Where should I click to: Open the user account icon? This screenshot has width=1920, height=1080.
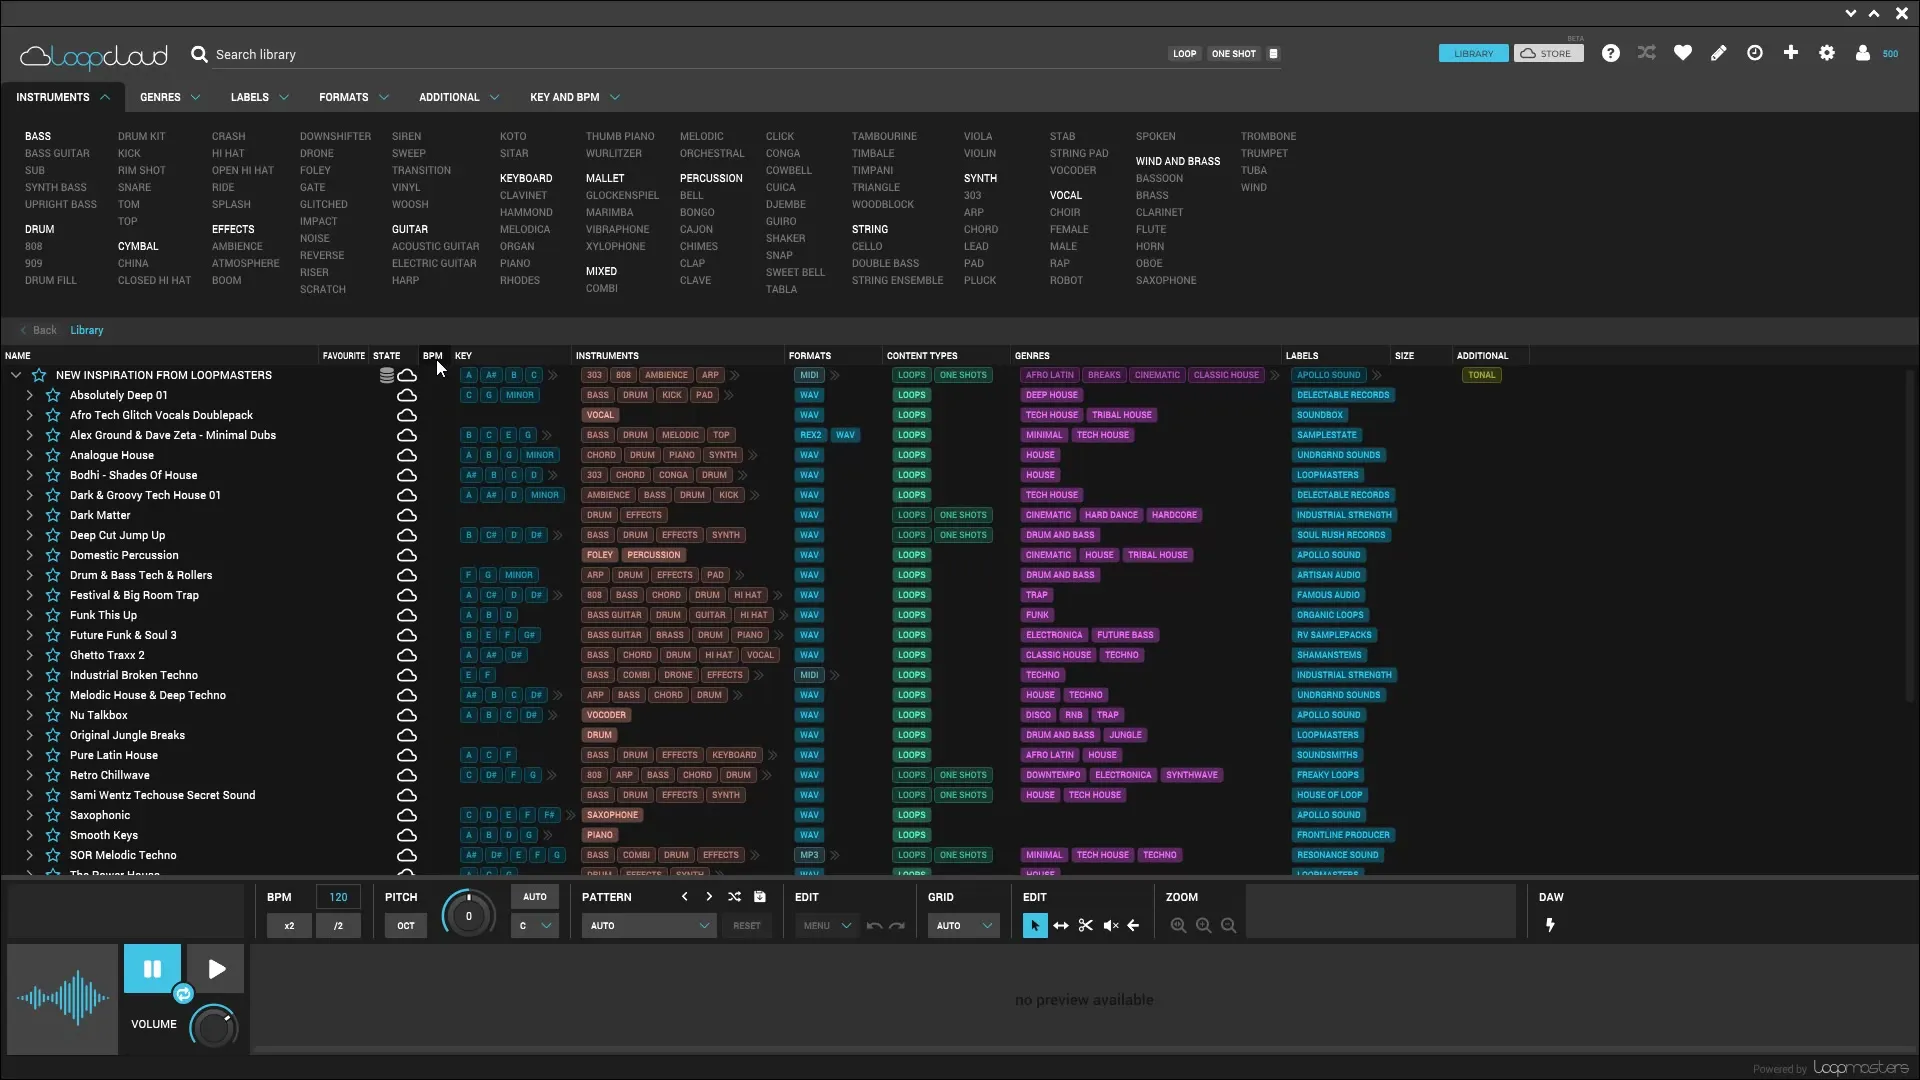1863,54
